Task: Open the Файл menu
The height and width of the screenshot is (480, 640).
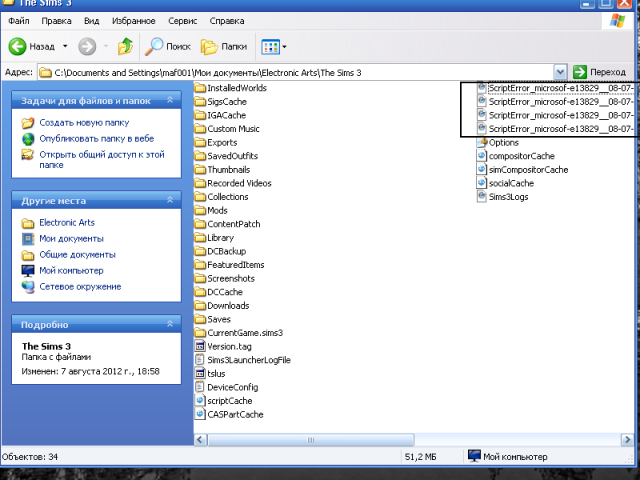Action: (18, 20)
